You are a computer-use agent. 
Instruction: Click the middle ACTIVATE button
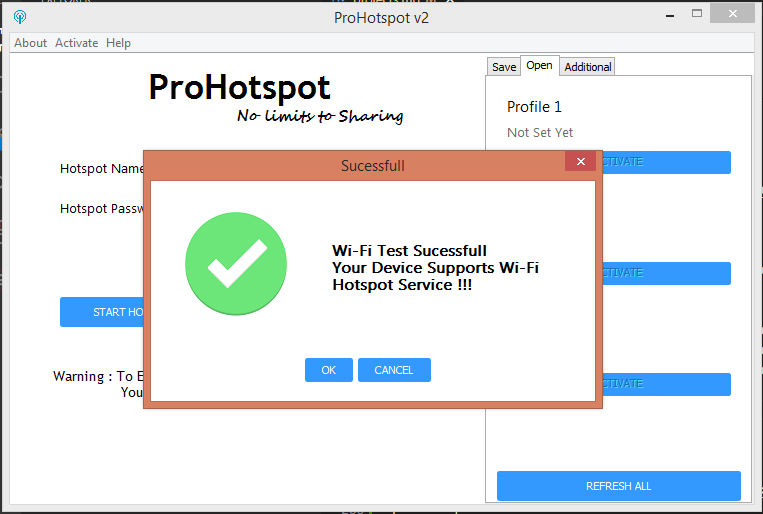click(666, 273)
